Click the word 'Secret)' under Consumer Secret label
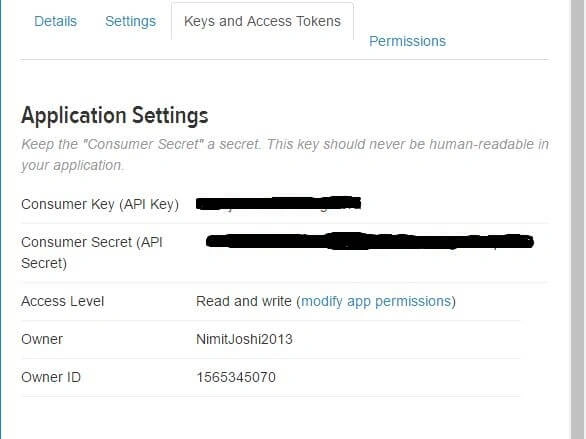 44,263
